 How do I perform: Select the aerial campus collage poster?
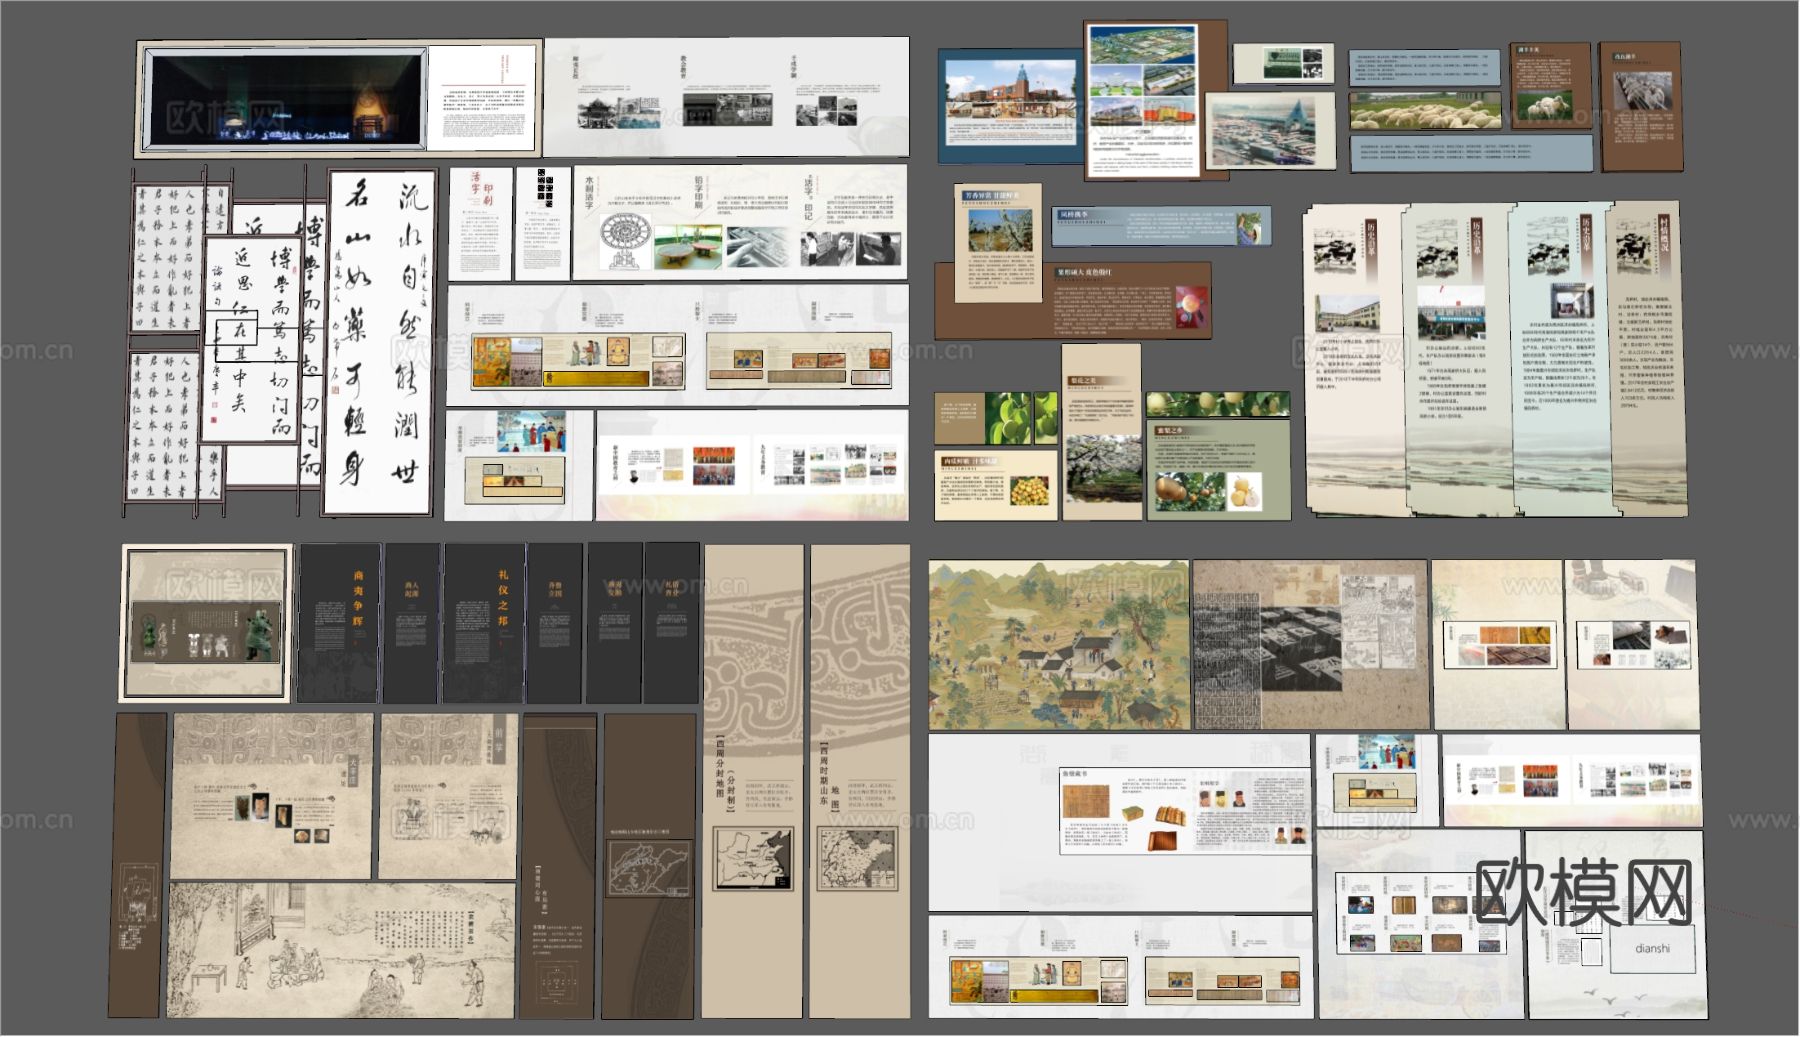pyautogui.click(x=1143, y=100)
